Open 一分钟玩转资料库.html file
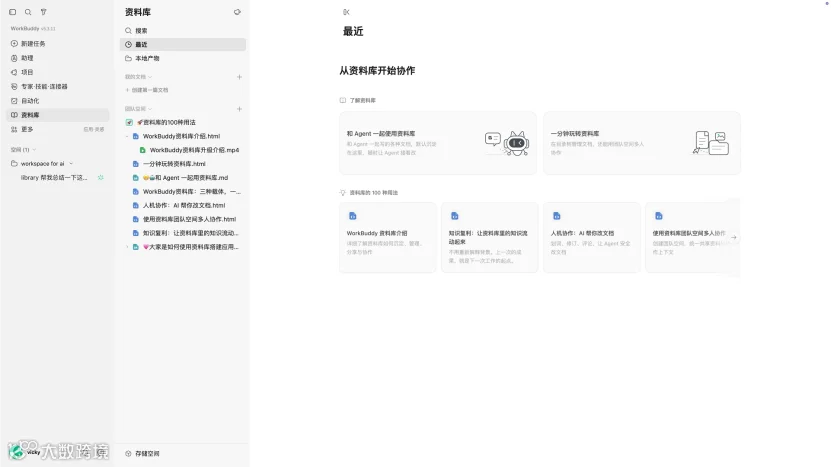Viewport: 832px width, 467px height. point(174,164)
